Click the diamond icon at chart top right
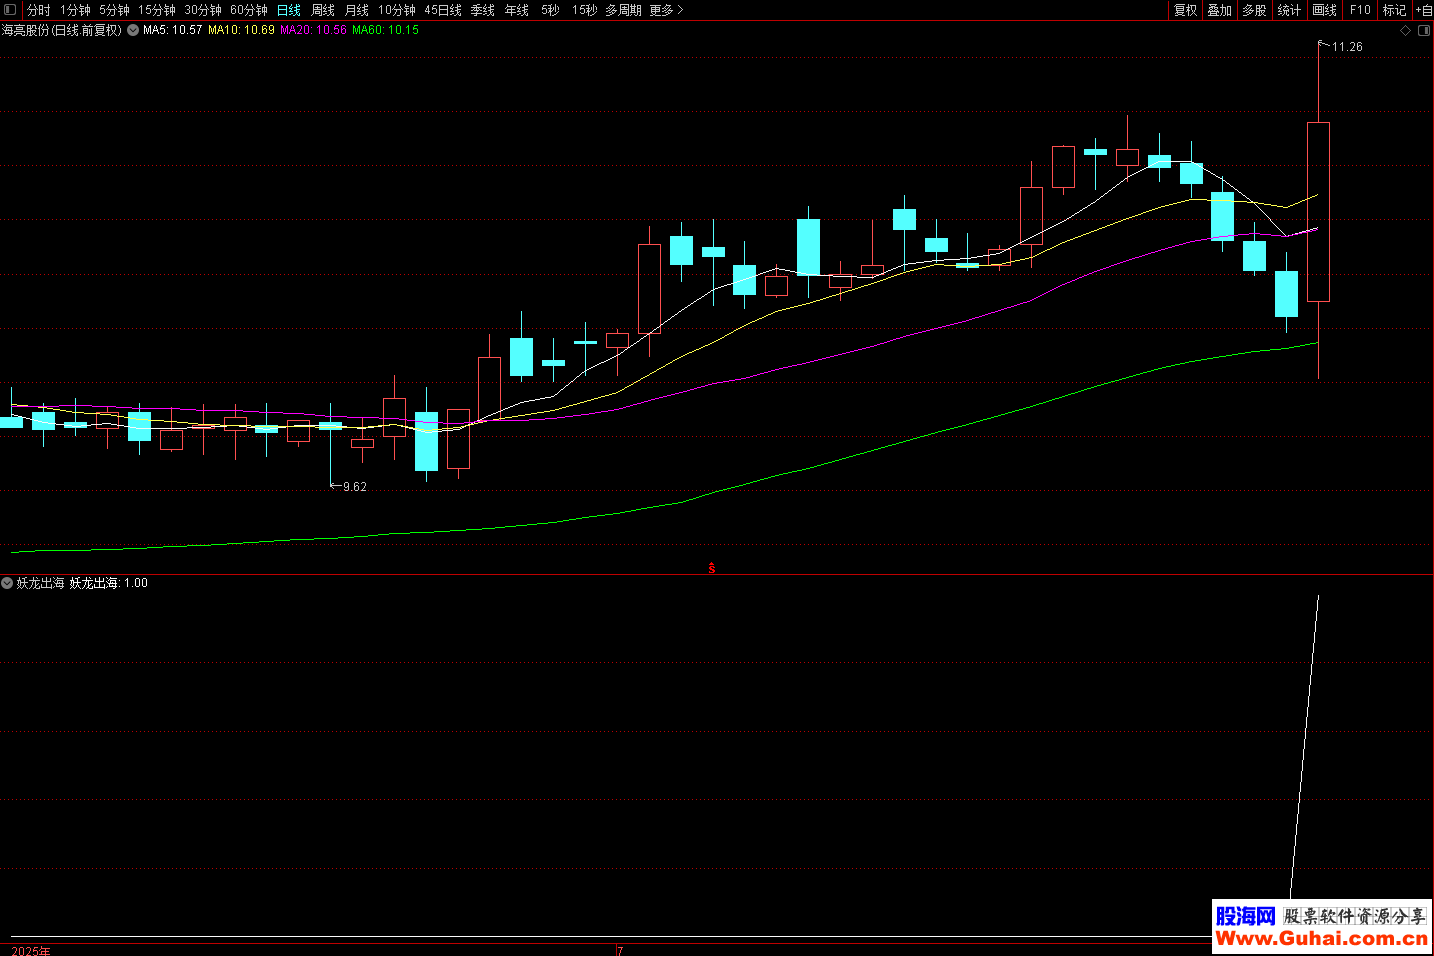 pyautogui.click(x=1405, y=31)
